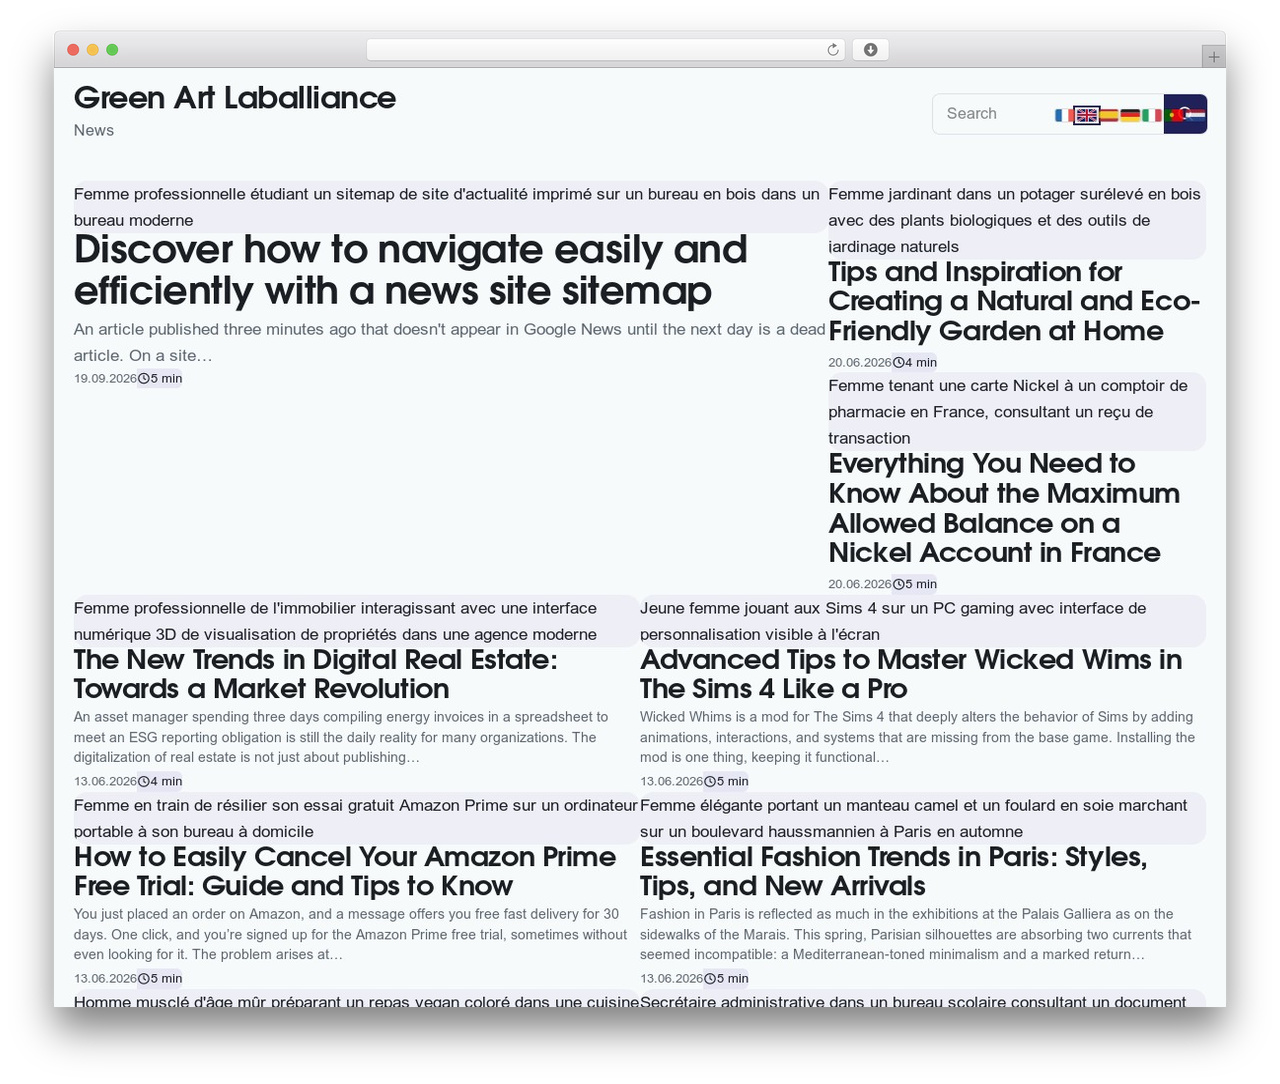Viewport: 1280px width, 1084px height.
Task: Choose the Spanish flag language option
Action: (x=1109, y=115)
